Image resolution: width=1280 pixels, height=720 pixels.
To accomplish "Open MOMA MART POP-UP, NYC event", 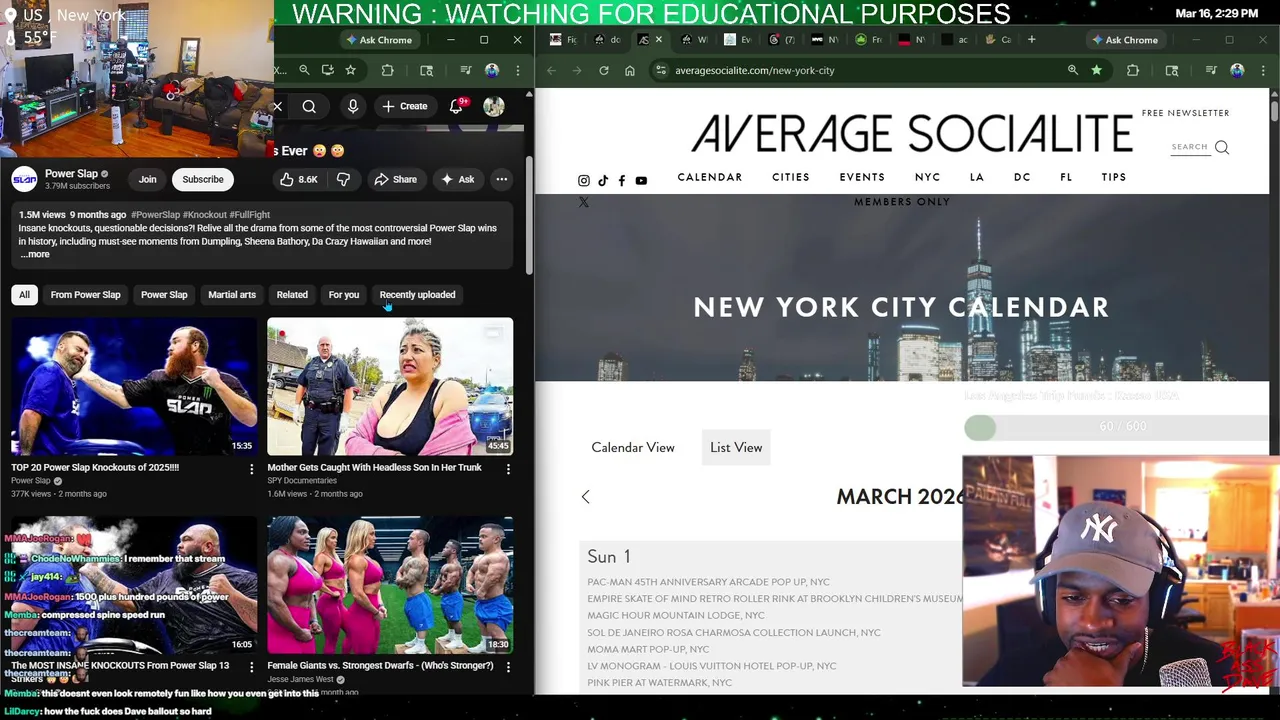I will 648,649.
